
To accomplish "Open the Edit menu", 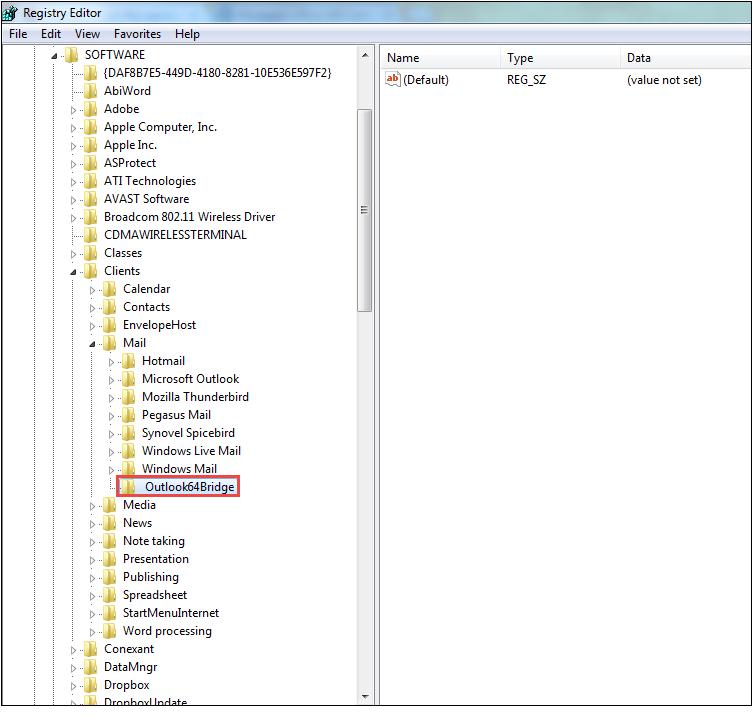I will tap(51, 34).
